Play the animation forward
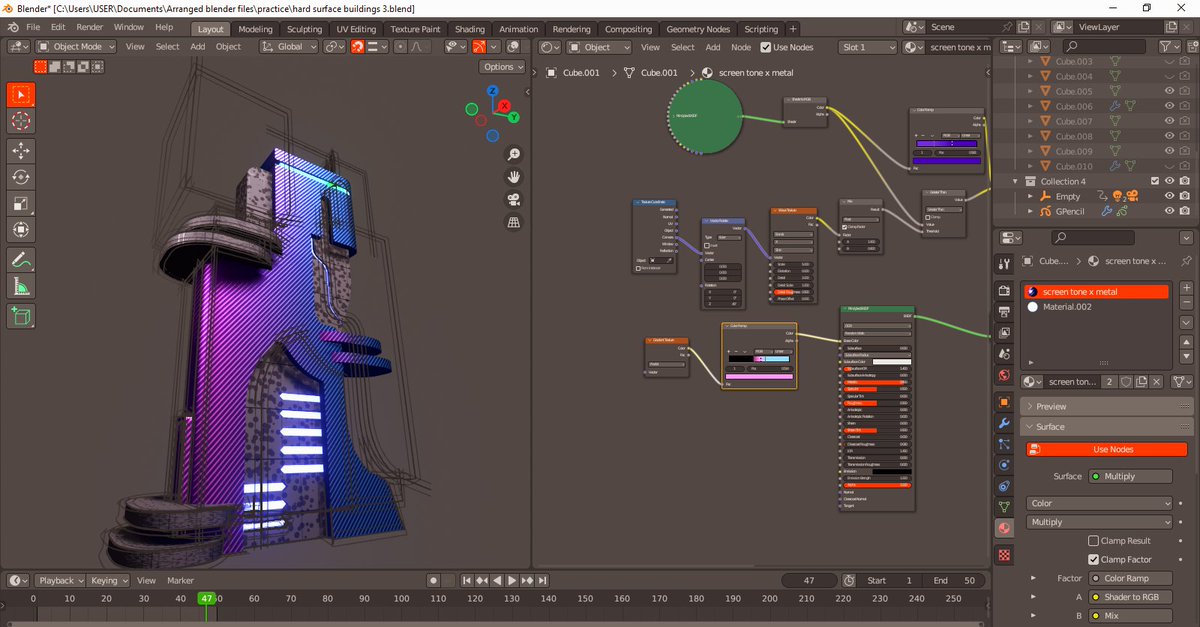 512,580
